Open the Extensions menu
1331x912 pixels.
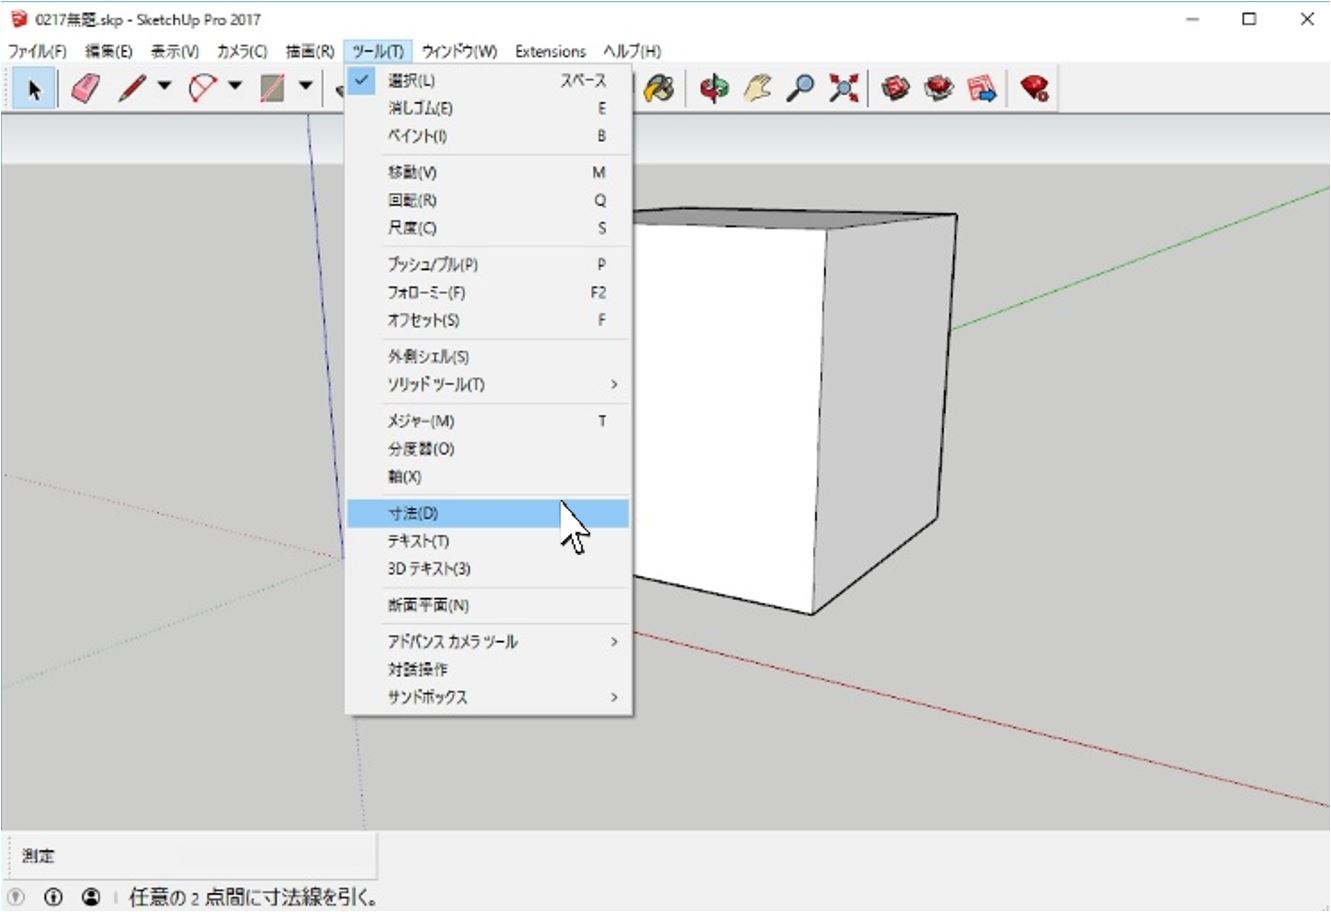pos(550,51)
